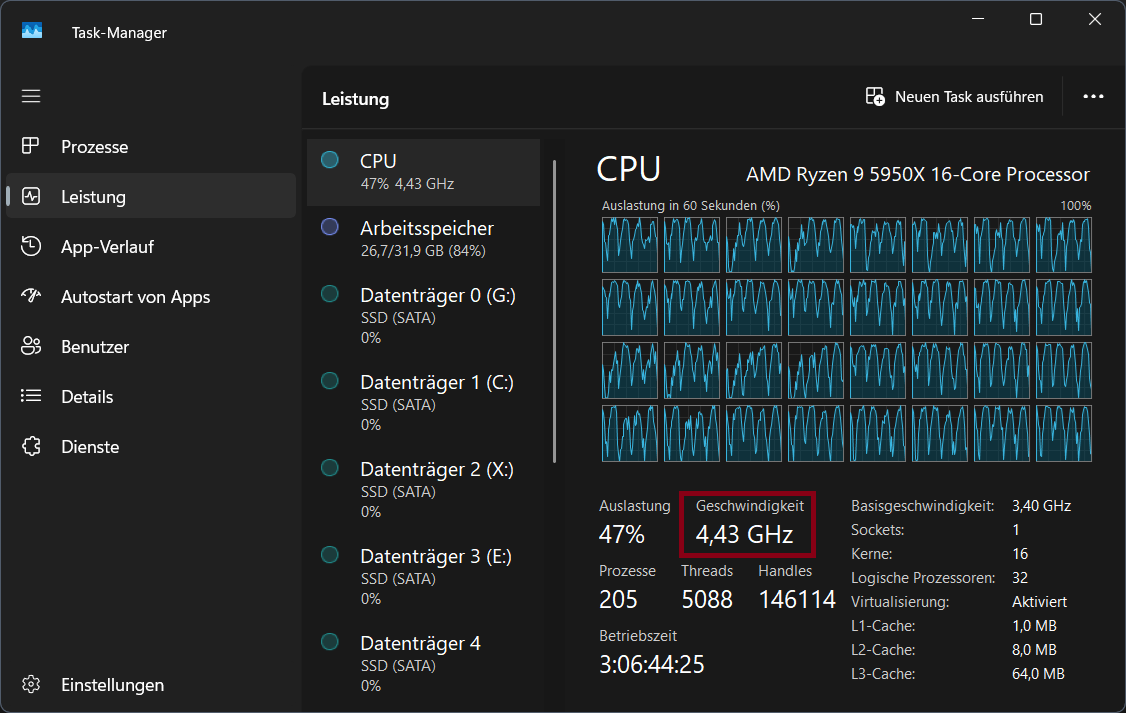Click the Autostart von Apps gauge icon

[31, 297]
